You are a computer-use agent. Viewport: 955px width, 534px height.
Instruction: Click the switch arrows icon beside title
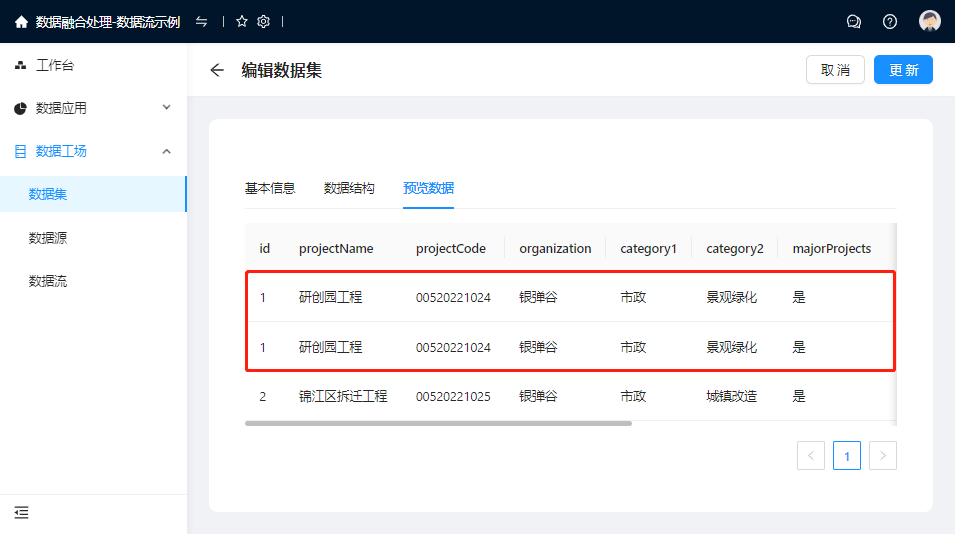(x=202, y=22)
